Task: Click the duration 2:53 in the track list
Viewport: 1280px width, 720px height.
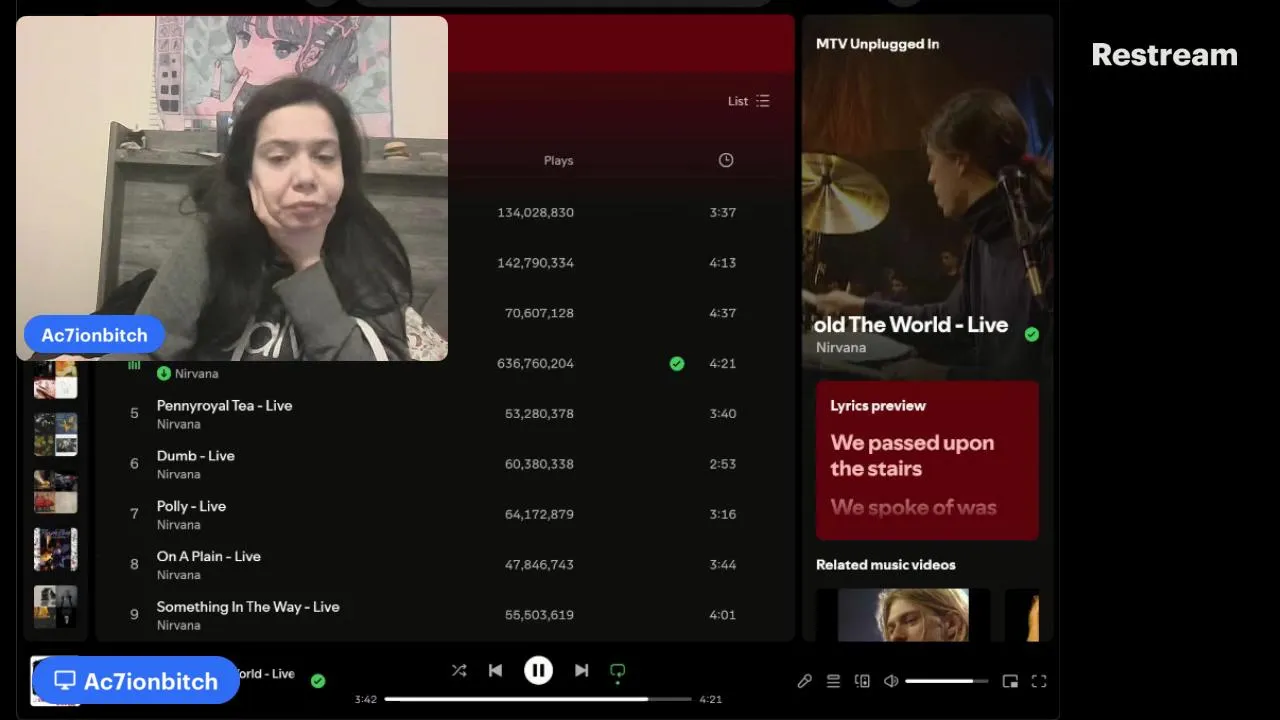Action: click(x=723, y=464)
